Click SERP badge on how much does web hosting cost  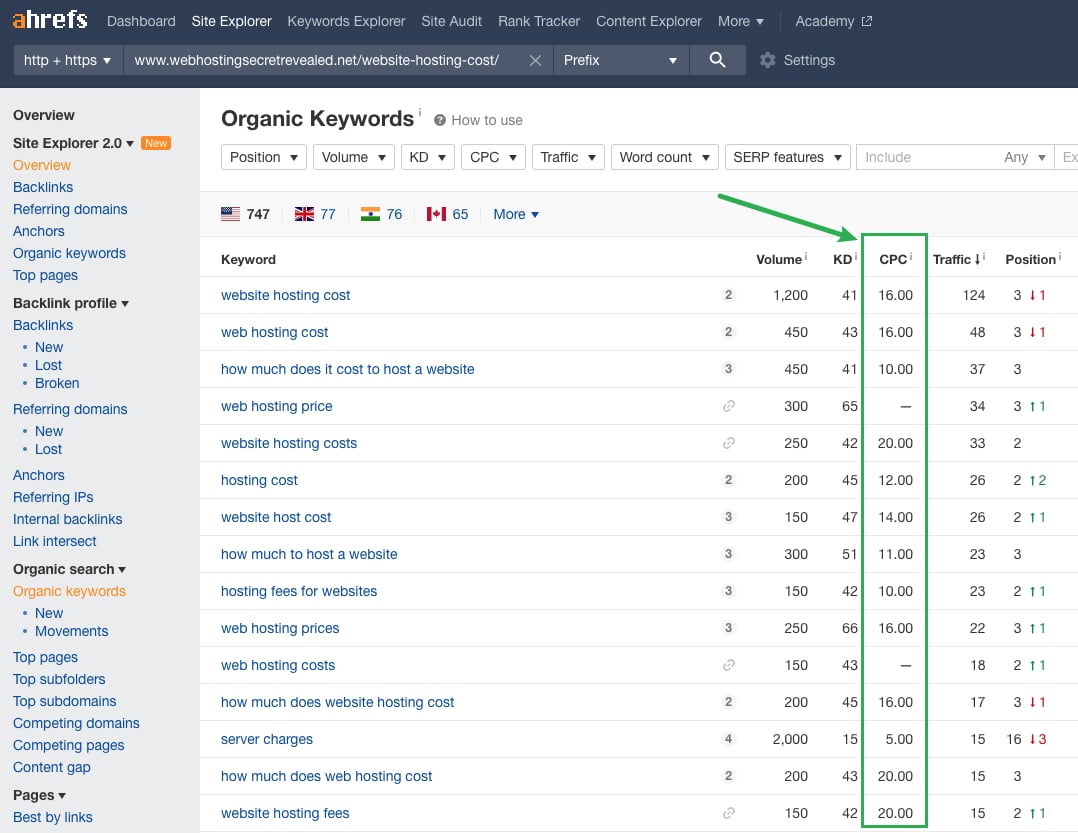pyautogui.click(x=728, y=776)
